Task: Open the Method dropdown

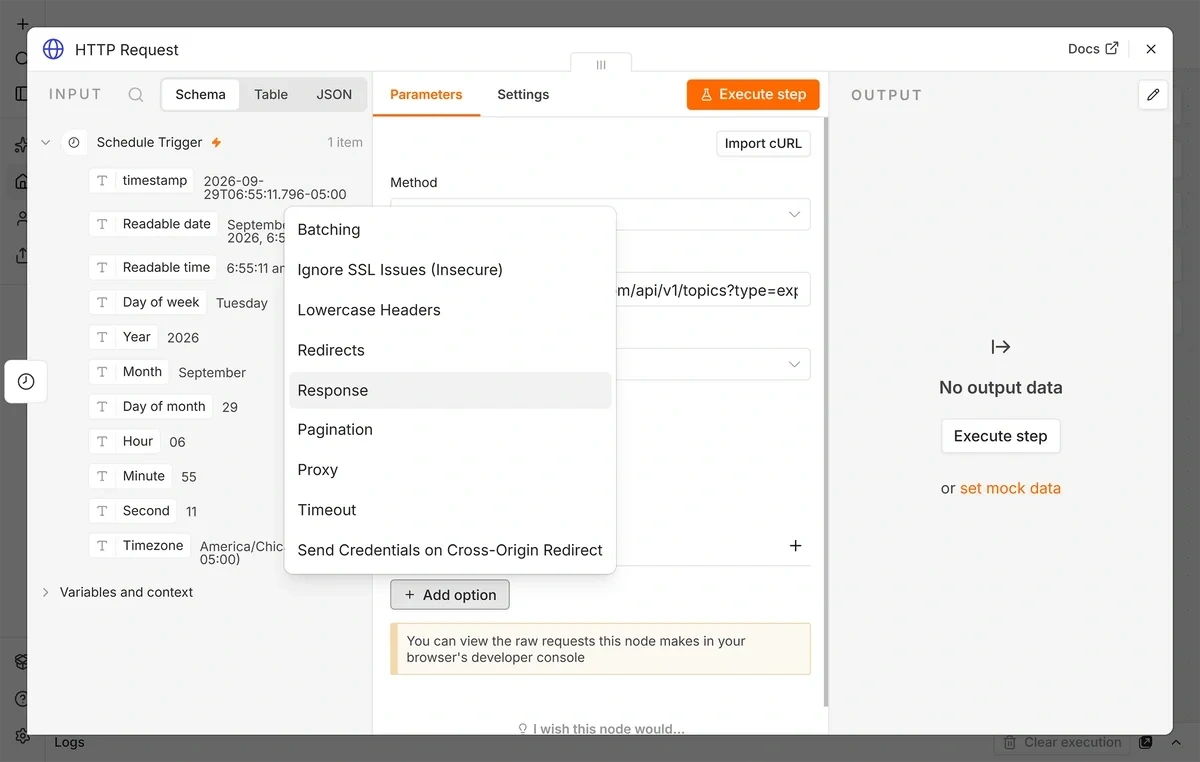Action: (x=600, y=214)
